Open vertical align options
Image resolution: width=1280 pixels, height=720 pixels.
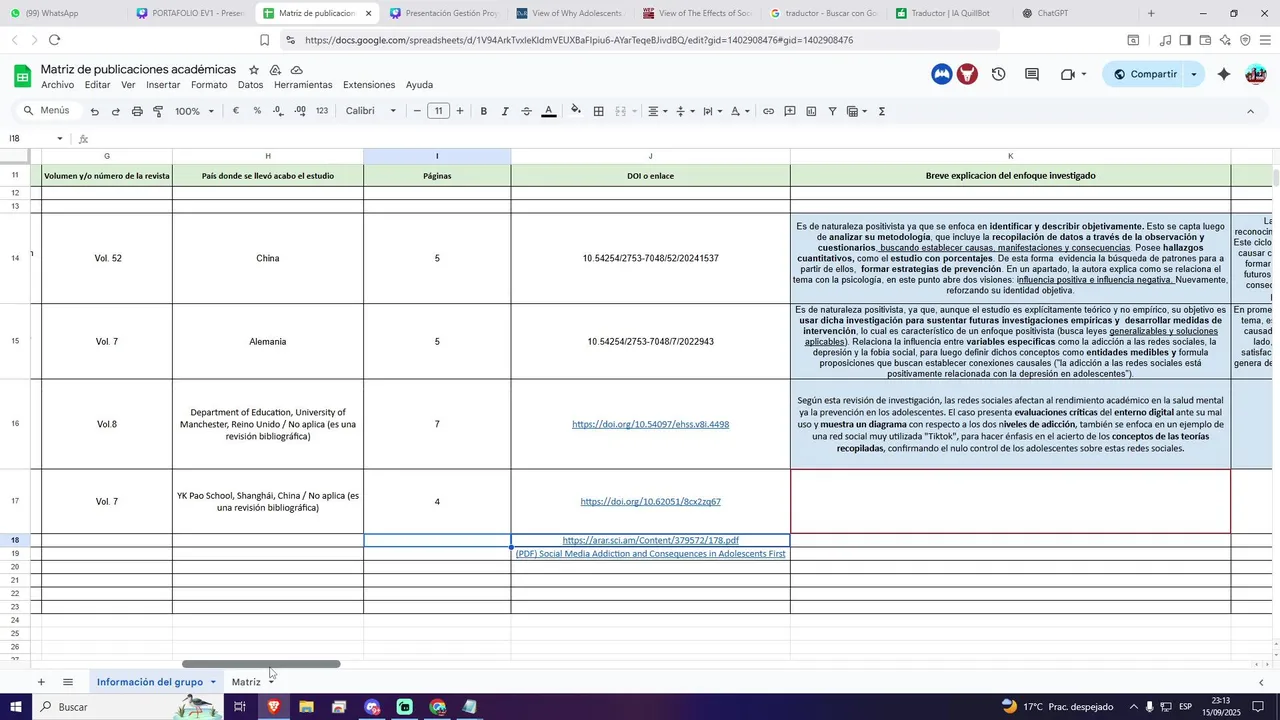[x=685, y=111]
